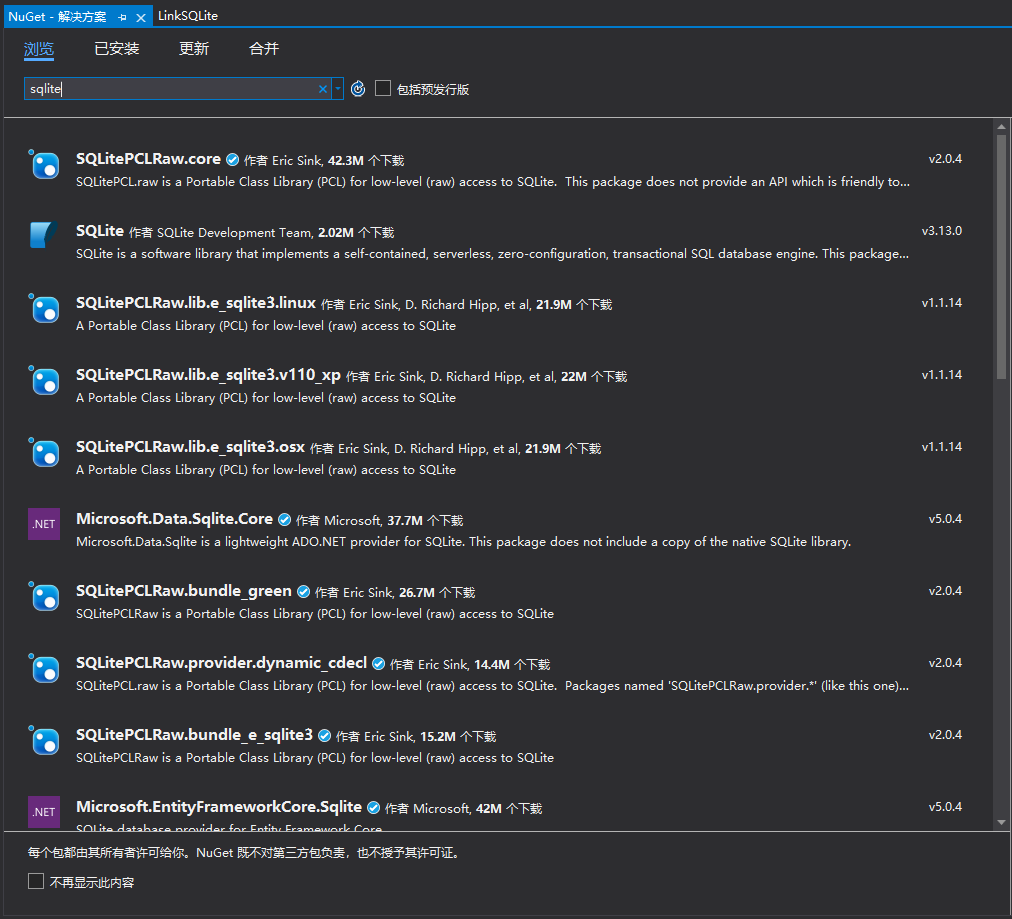
Task: Click the .NET icon for Microsoft.EntityFrameworkCore.Sqlite
Action: 43,811
